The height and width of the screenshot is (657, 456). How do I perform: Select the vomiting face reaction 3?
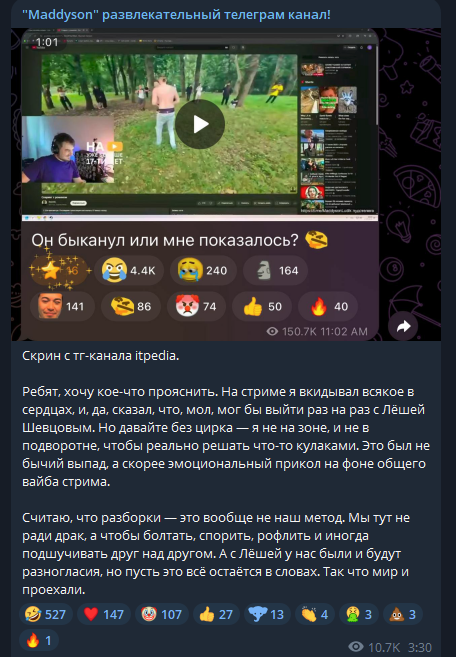click(x=359, y=614)
